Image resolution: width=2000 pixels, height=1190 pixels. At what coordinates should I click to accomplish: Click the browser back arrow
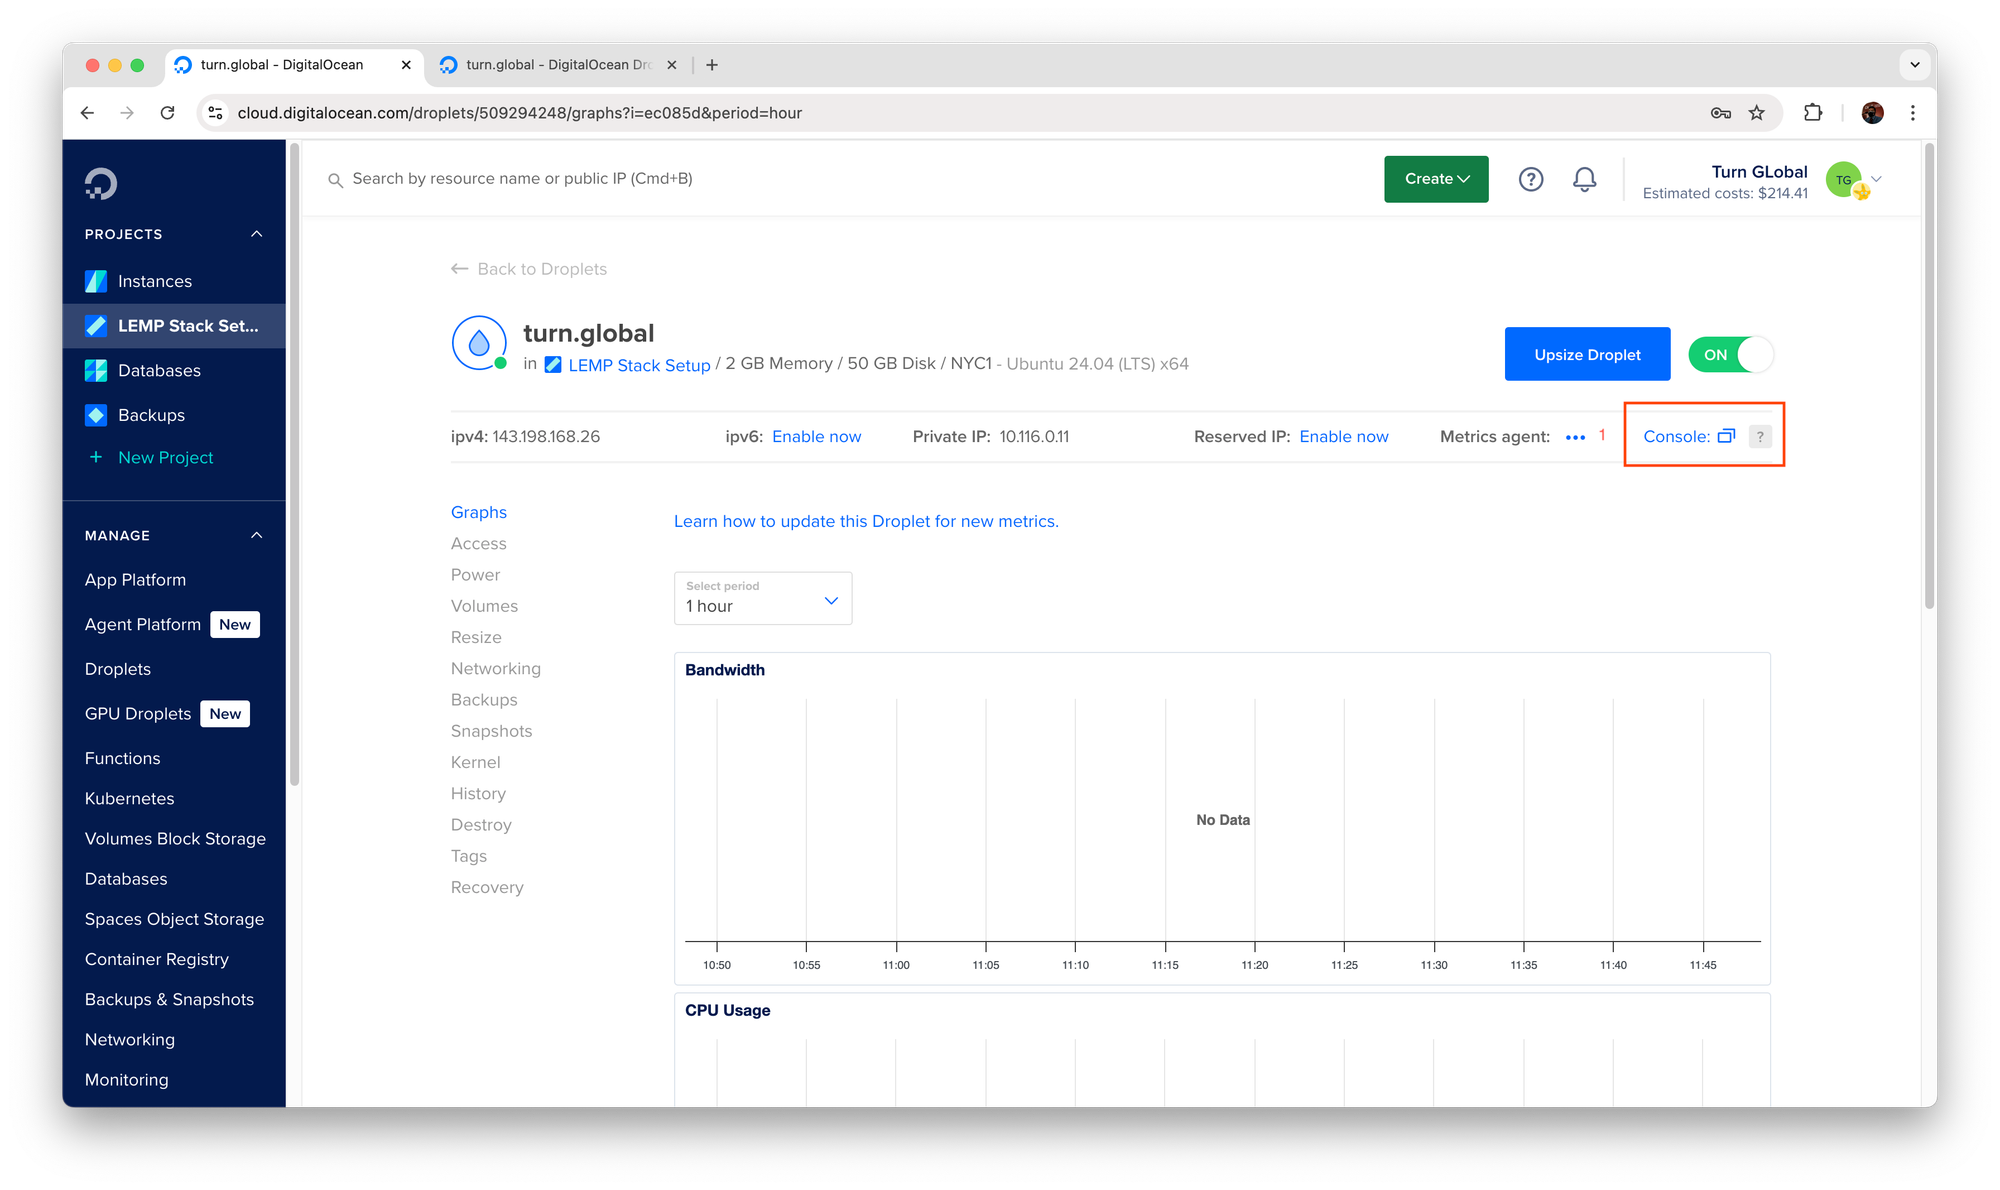(88, 113)
